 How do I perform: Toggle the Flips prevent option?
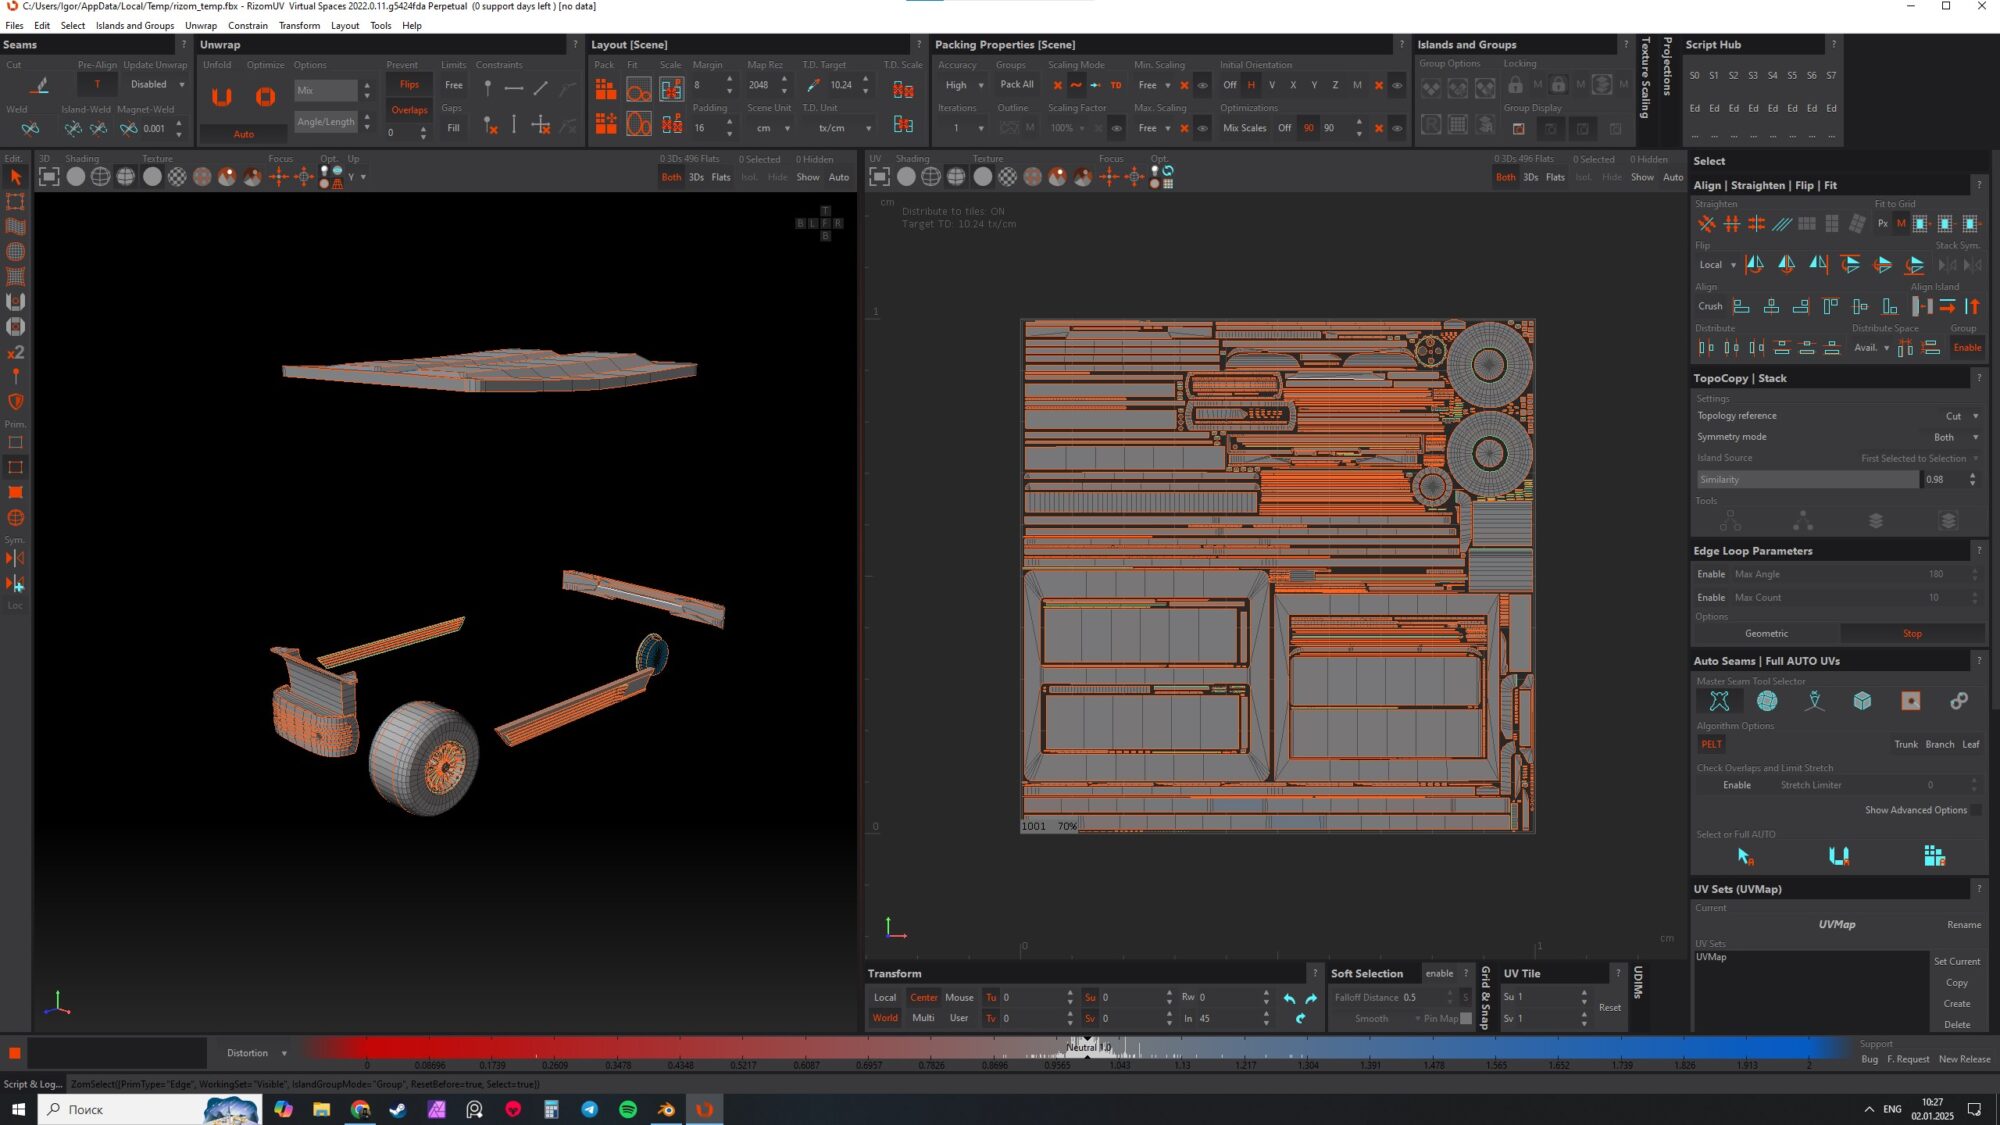tap(409, 85)
